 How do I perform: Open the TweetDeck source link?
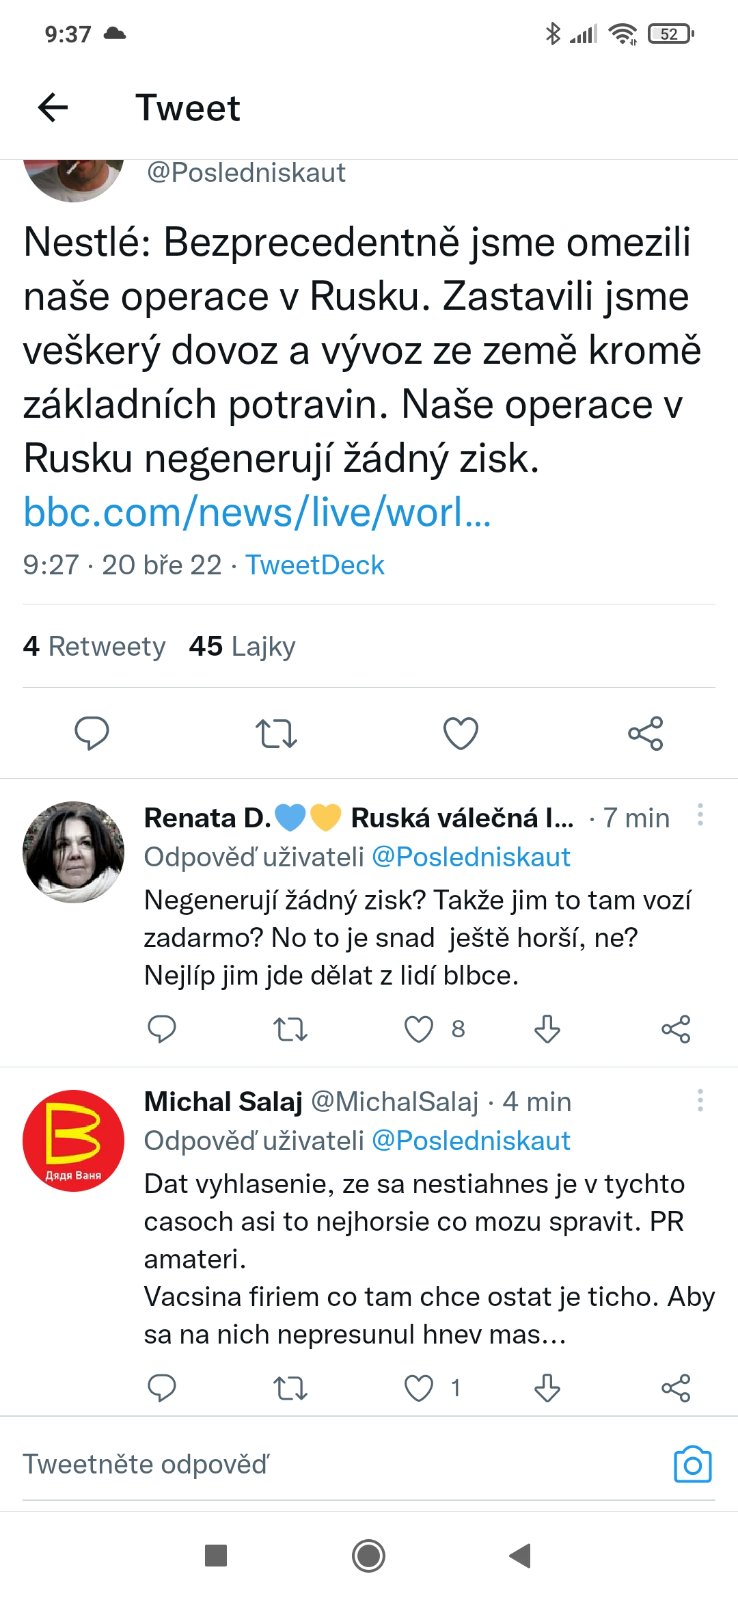pyautogui.click(x=315, y=565)
